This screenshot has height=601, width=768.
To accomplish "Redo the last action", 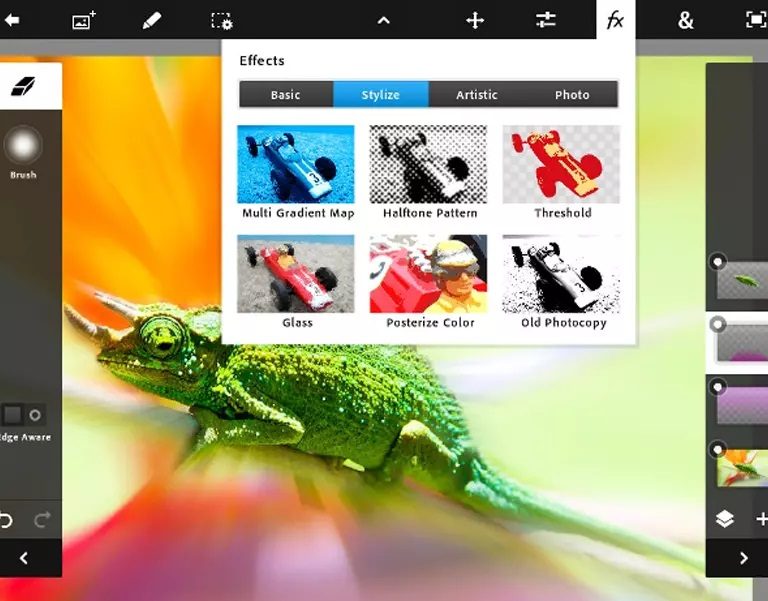I will 42,519.
